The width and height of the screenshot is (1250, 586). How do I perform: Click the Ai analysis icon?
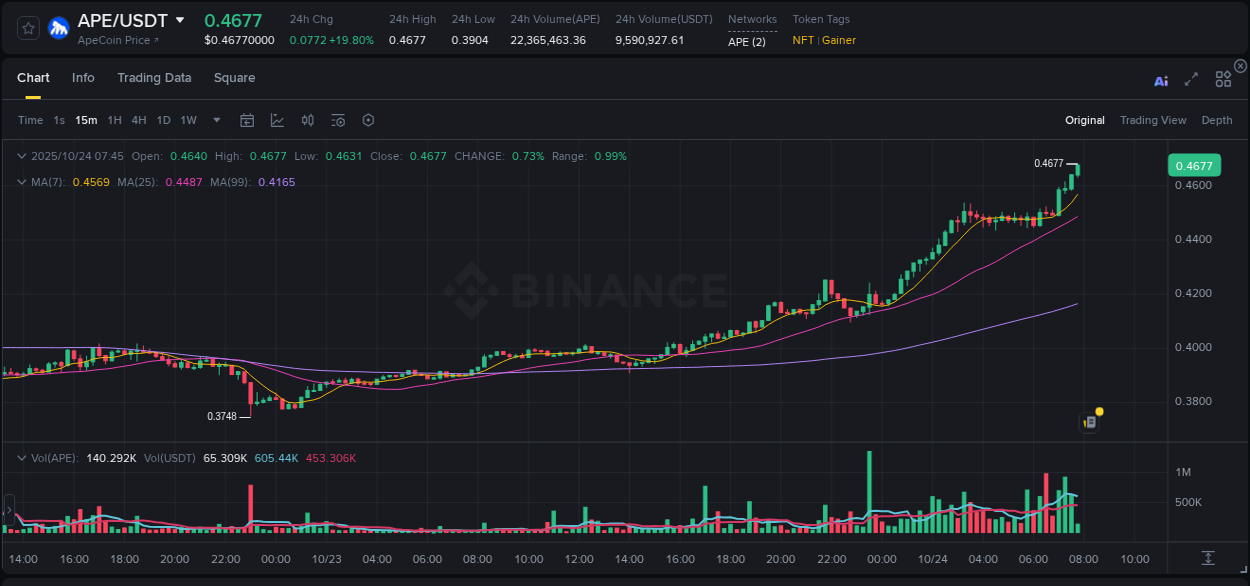1160,80
